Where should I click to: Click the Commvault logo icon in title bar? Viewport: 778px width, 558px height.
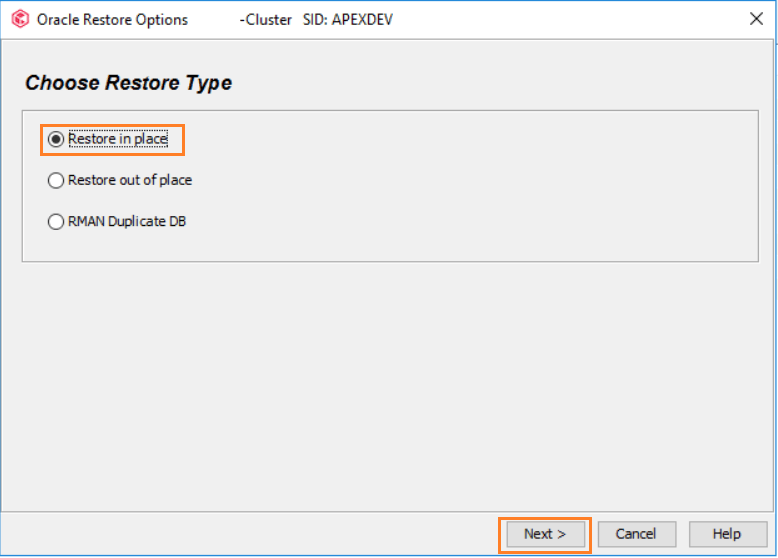tap(20, 19)
